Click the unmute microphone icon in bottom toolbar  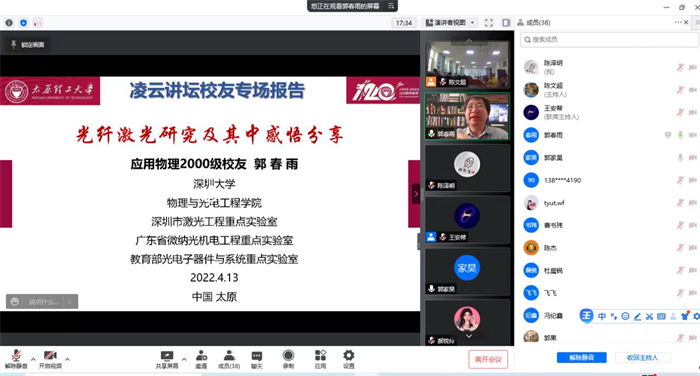16,355
